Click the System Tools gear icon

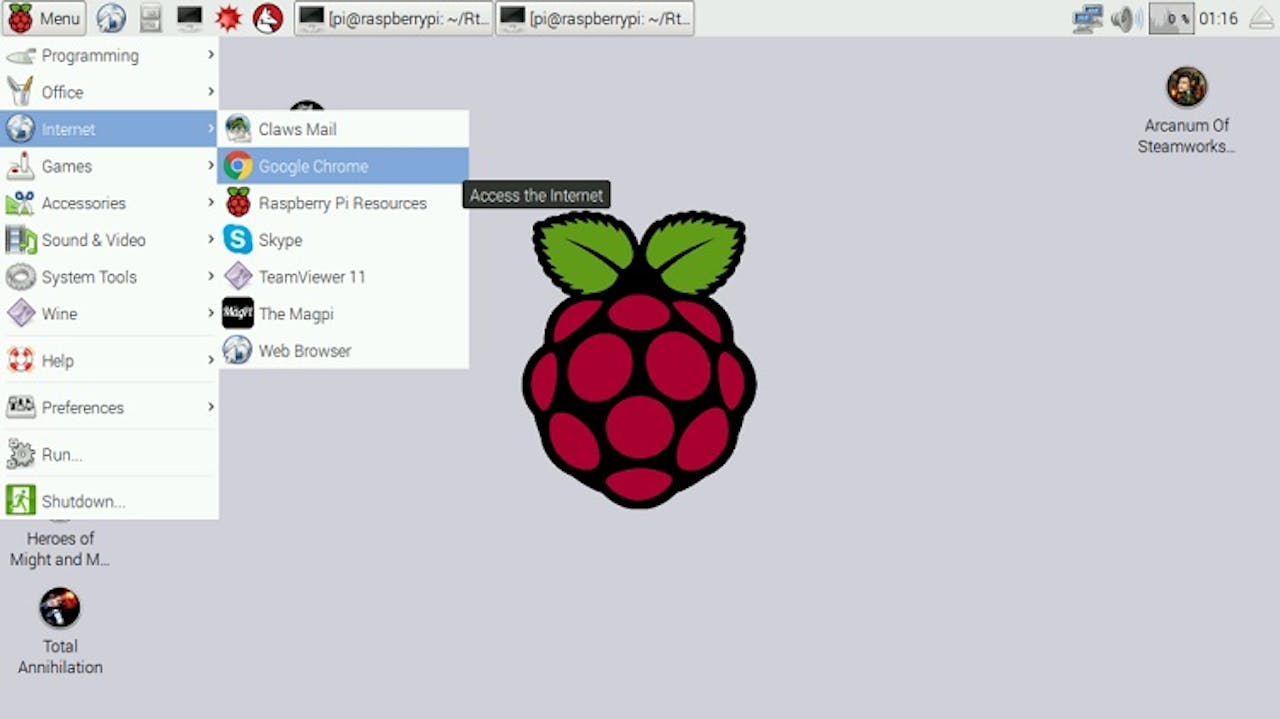[x=21, y=277]
